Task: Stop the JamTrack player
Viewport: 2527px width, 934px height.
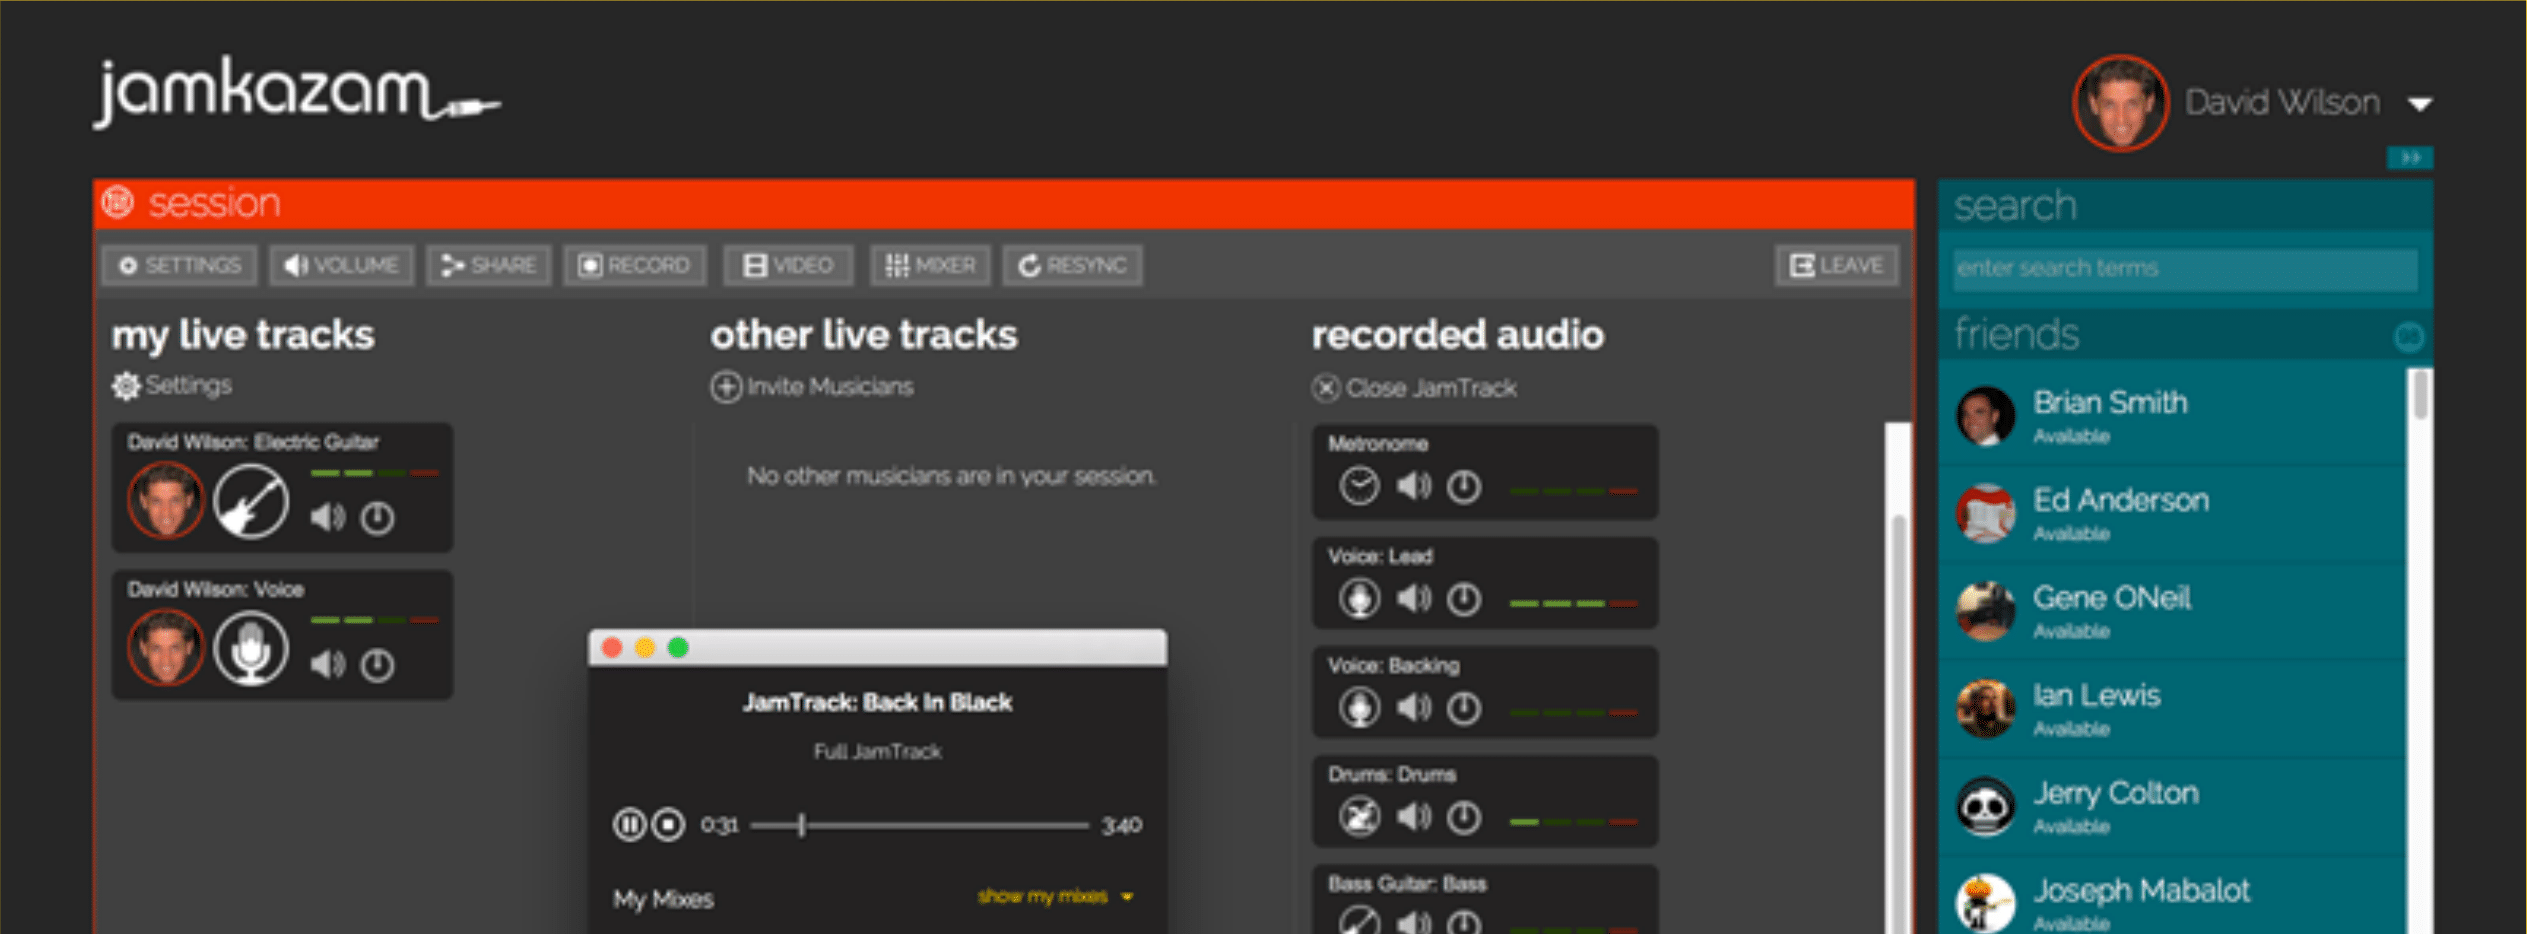Action: (667, 825)
